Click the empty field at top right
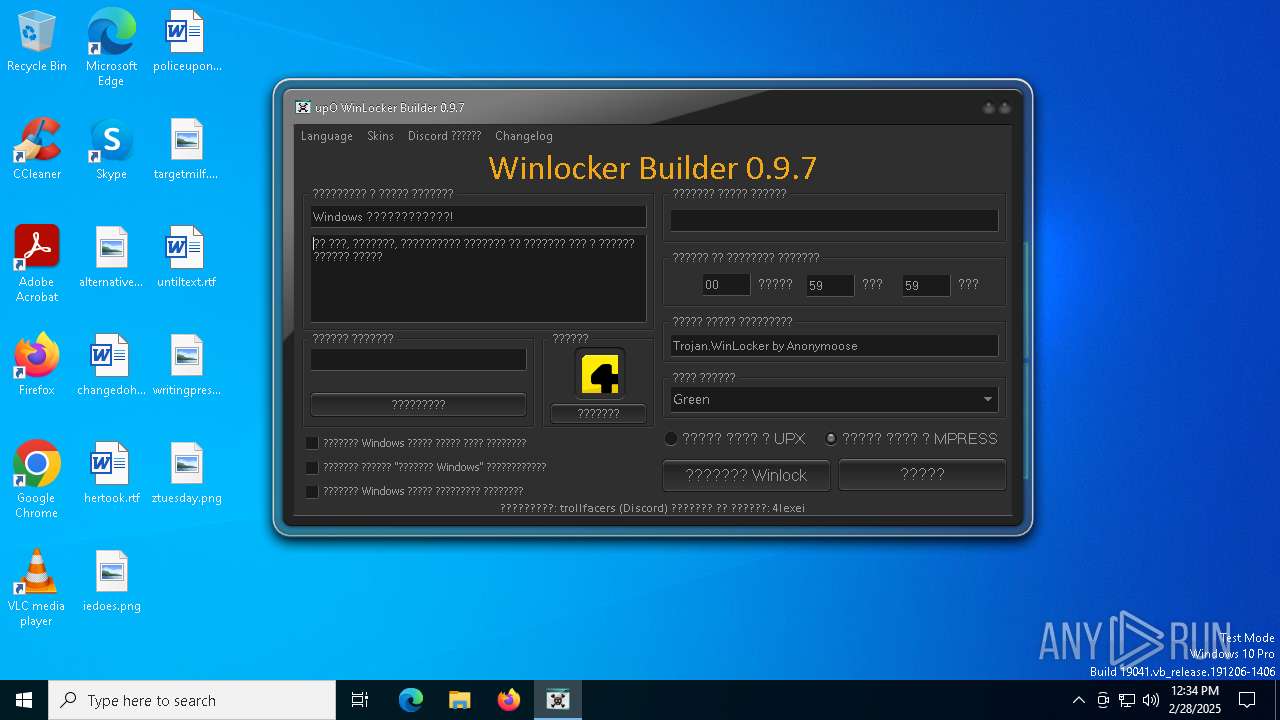 [x=834, y=220]
